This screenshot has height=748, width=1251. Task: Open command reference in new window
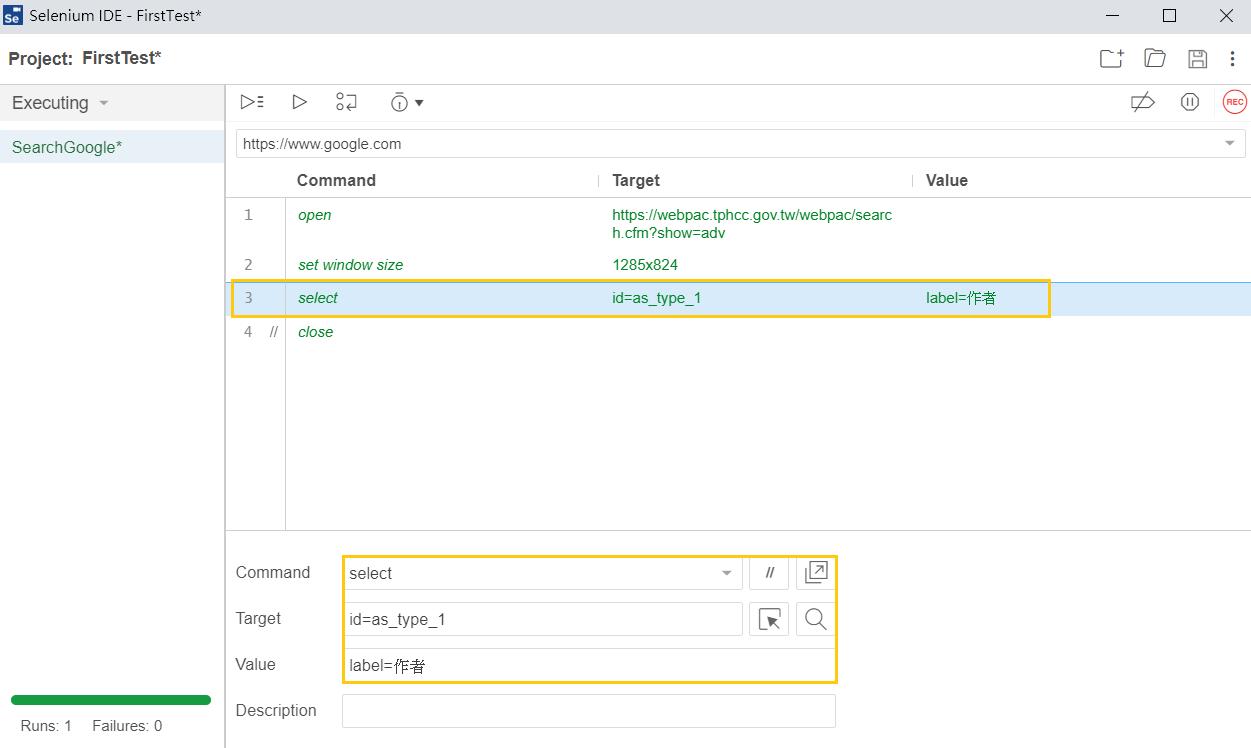(x=816, y=573)
